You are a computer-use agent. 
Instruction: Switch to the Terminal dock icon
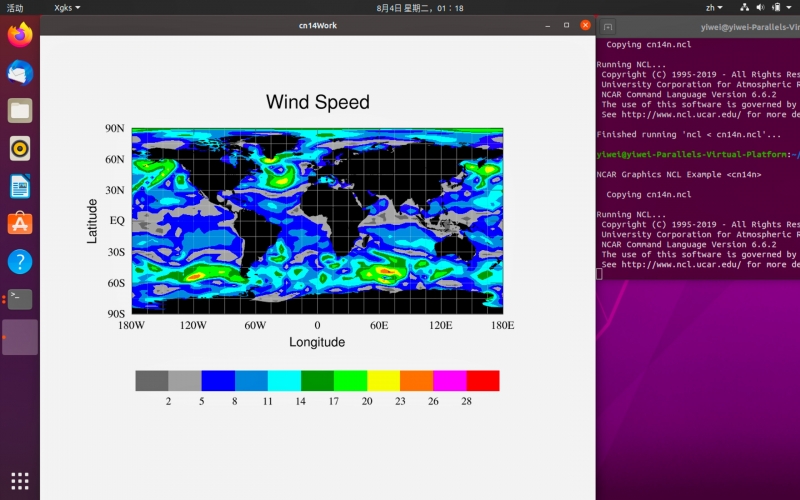20,299
